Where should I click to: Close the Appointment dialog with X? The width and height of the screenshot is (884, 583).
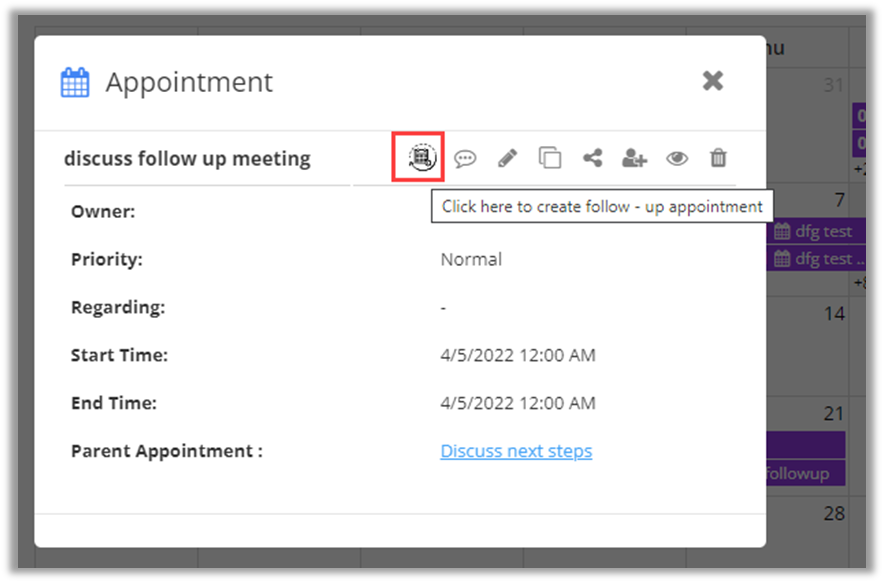click(712, 81)
